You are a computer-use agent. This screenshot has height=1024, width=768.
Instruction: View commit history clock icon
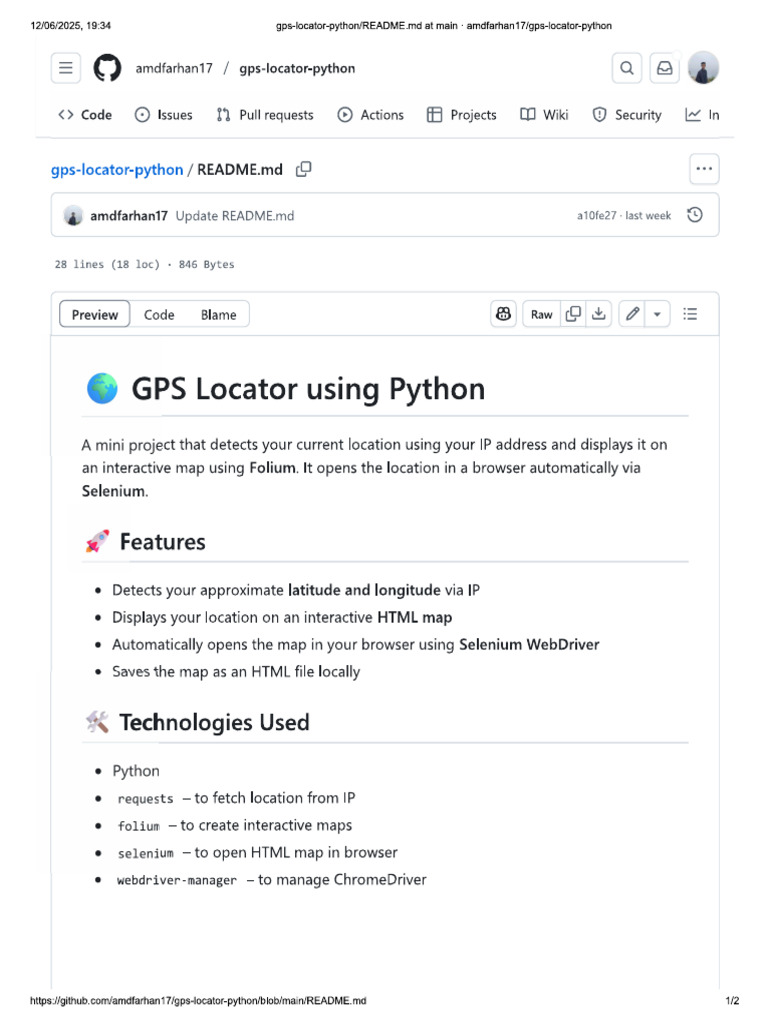(695, 215)
